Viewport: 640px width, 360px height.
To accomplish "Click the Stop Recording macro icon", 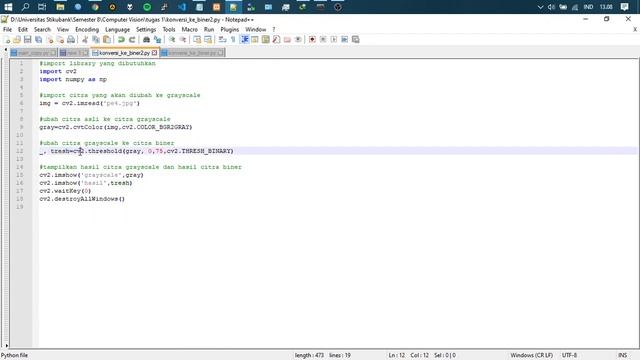I will click(x=323, y=40).
